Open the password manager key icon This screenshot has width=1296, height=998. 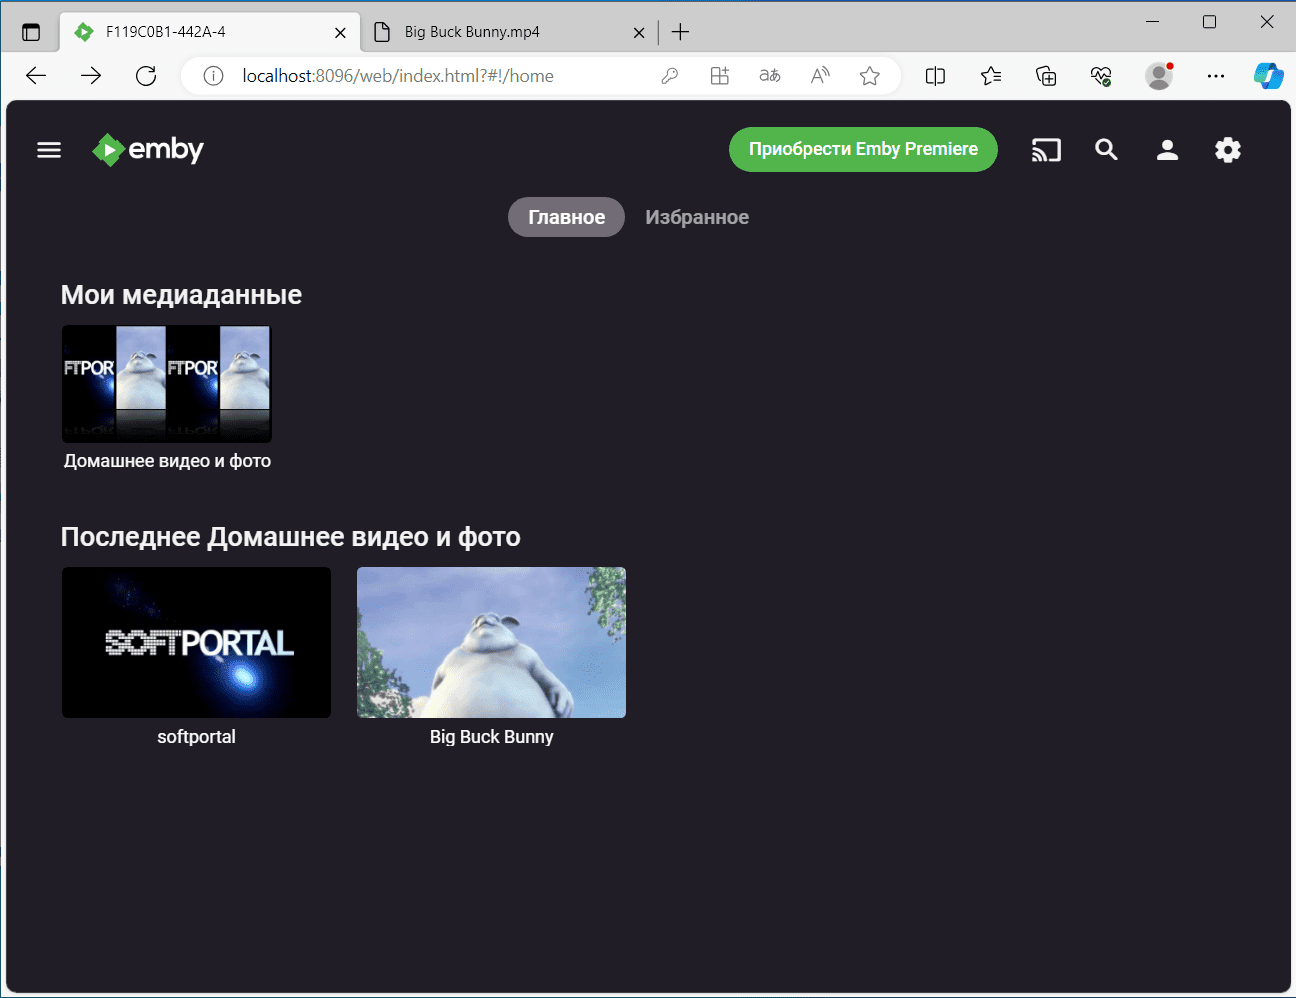point(670,76)
